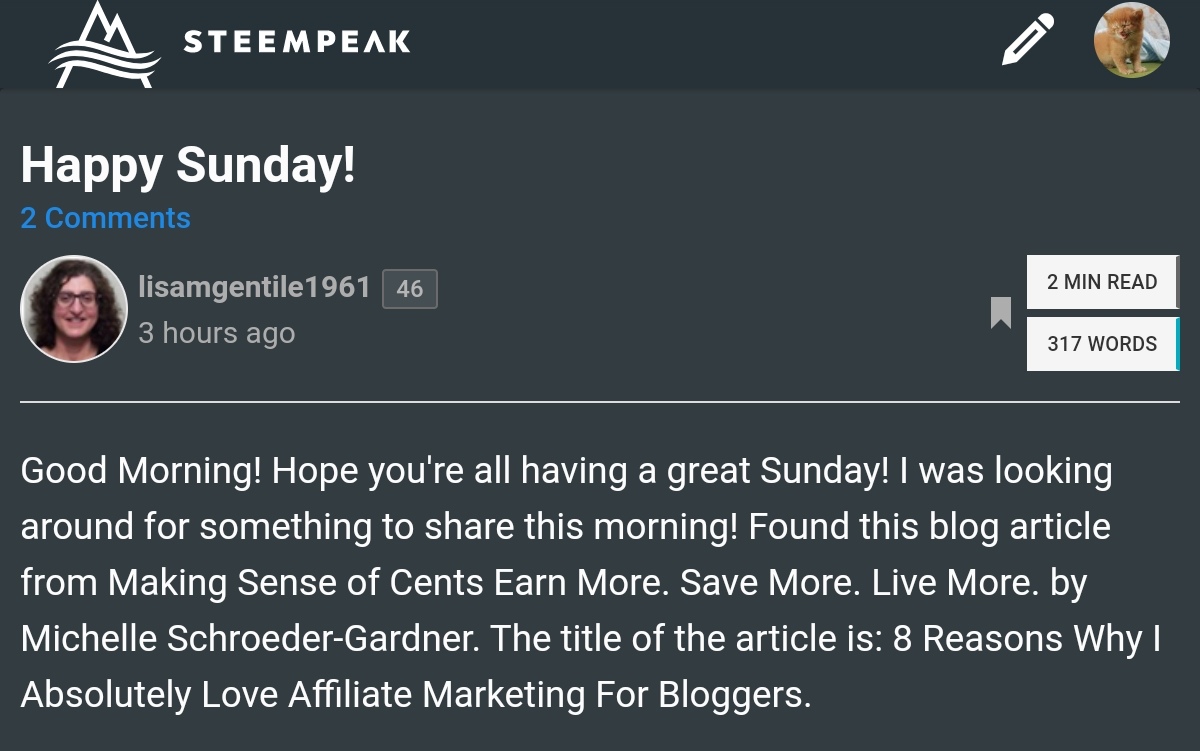The height and width of the screenshot is (751, 1200).
Task: Click the teal accent stripe on 317 WORDS
Action: (1177, 344)
